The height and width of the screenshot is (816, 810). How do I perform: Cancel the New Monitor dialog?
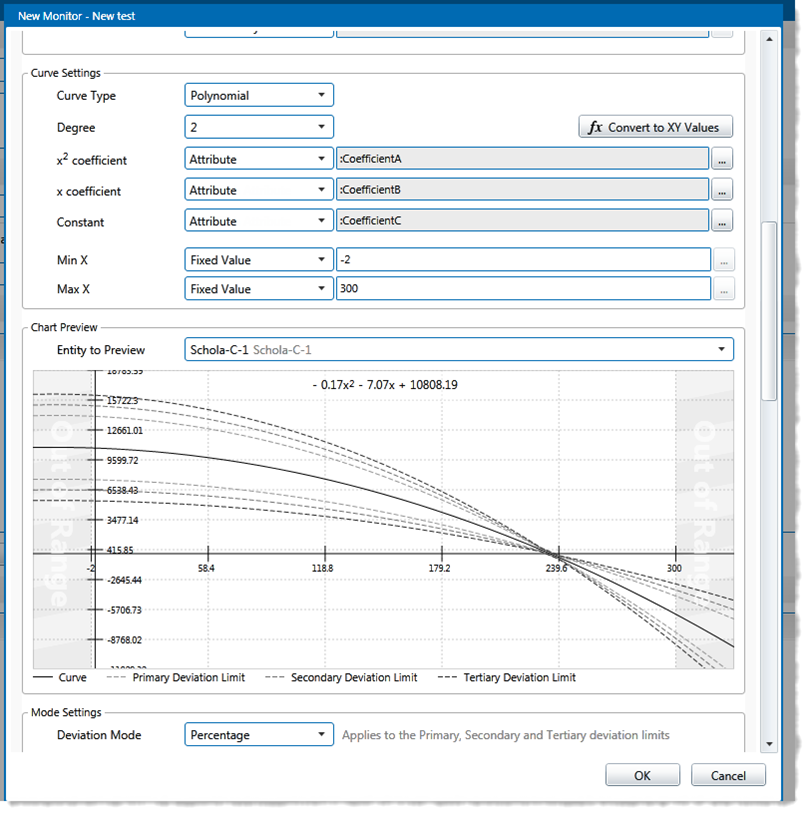coord(728,776)
